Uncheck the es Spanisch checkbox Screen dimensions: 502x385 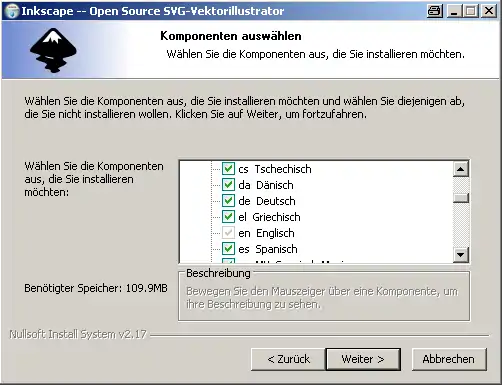(x=228, y=249)
